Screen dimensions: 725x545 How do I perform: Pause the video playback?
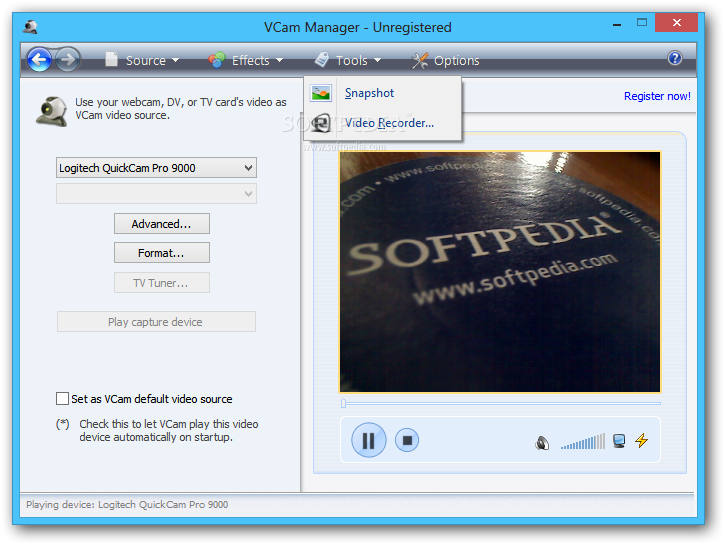[x=369, y=440]
